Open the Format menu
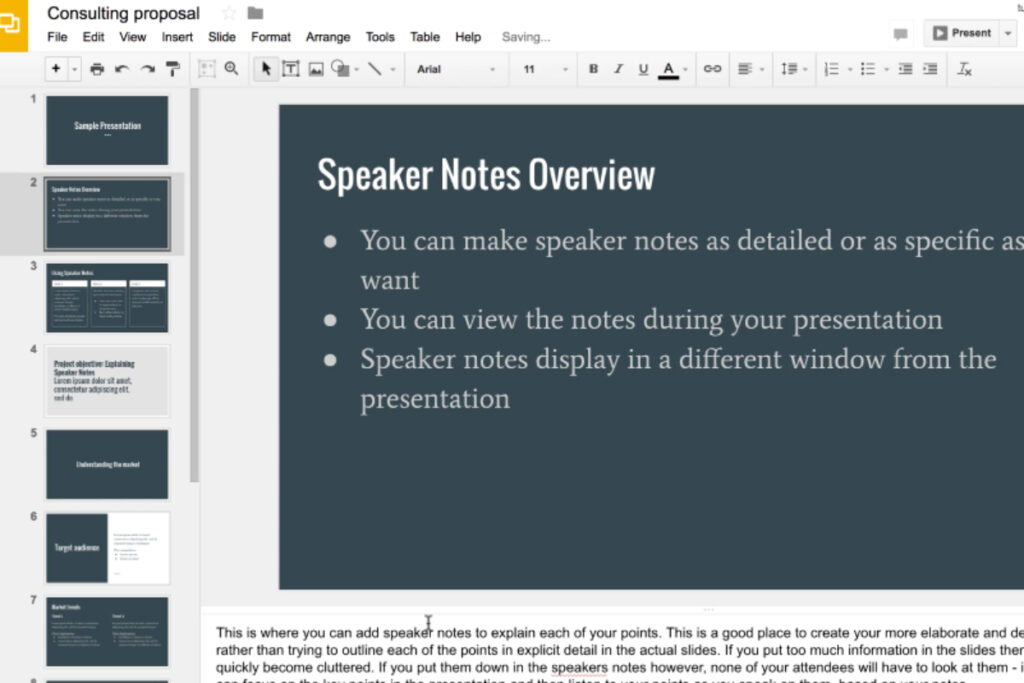Viewport: 1024px width, 683px height. (x=270, y=37)
